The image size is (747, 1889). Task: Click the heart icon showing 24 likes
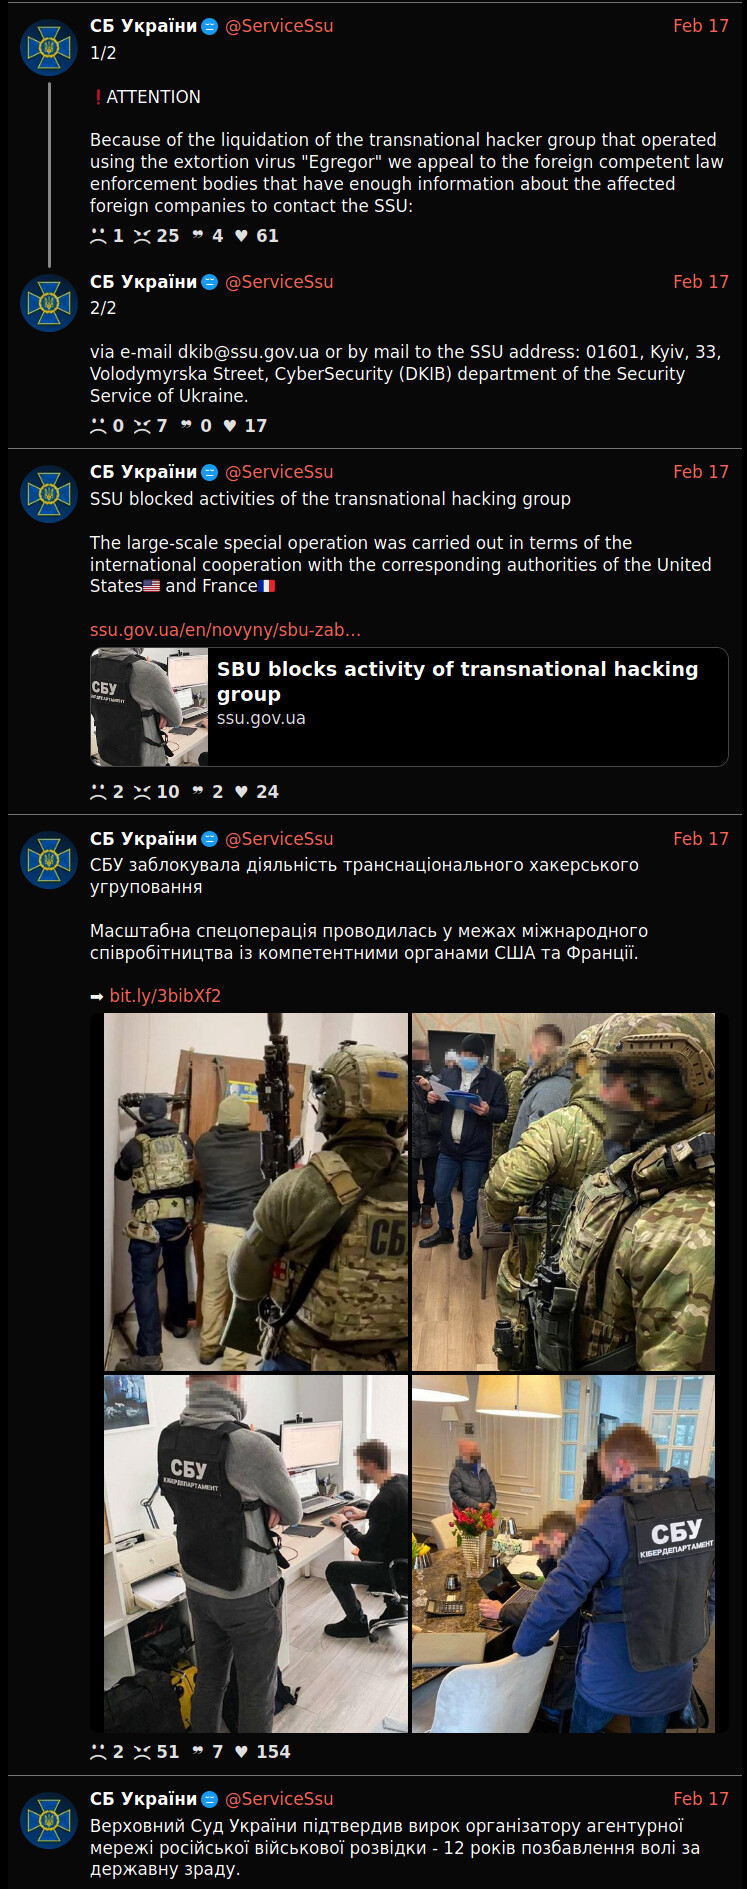[x=241, y=792]
